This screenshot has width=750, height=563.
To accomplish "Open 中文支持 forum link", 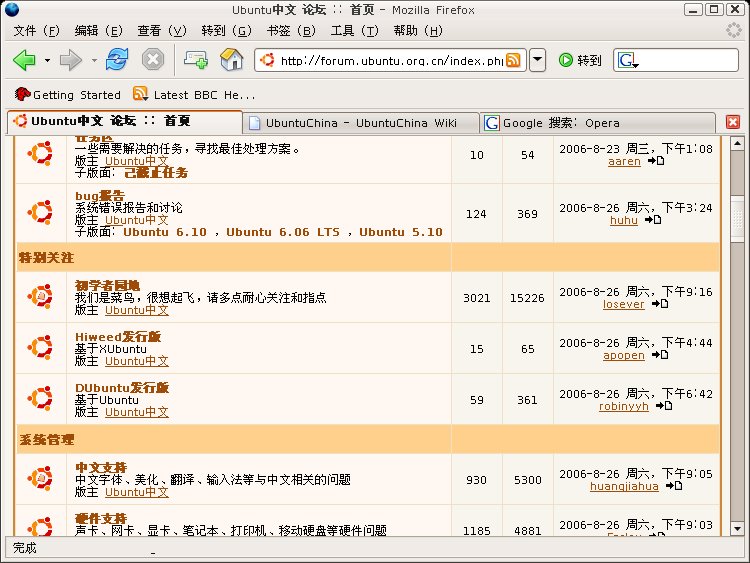I will [101, 468].
